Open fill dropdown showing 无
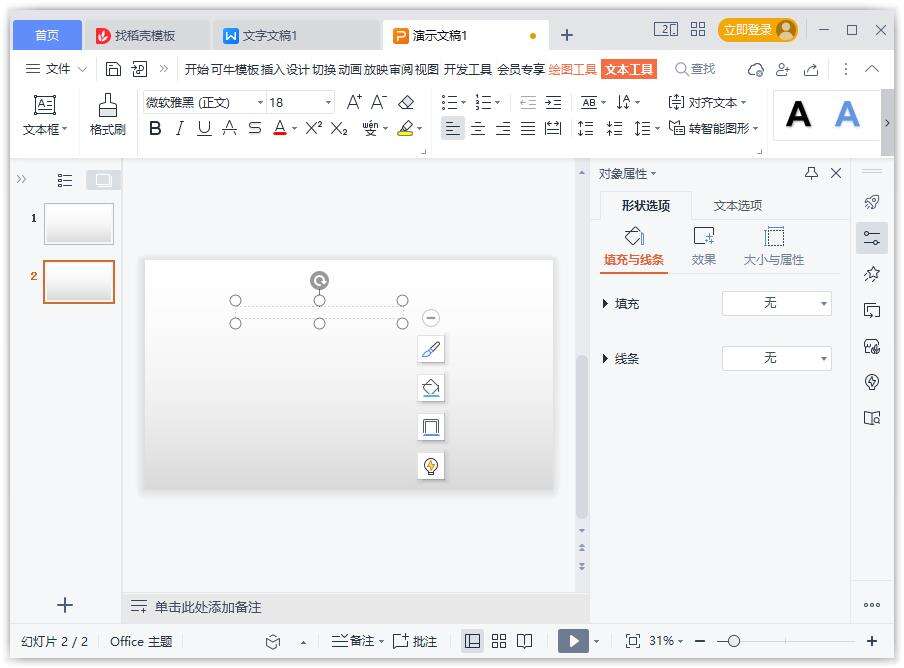 click(x=777, y=303)
